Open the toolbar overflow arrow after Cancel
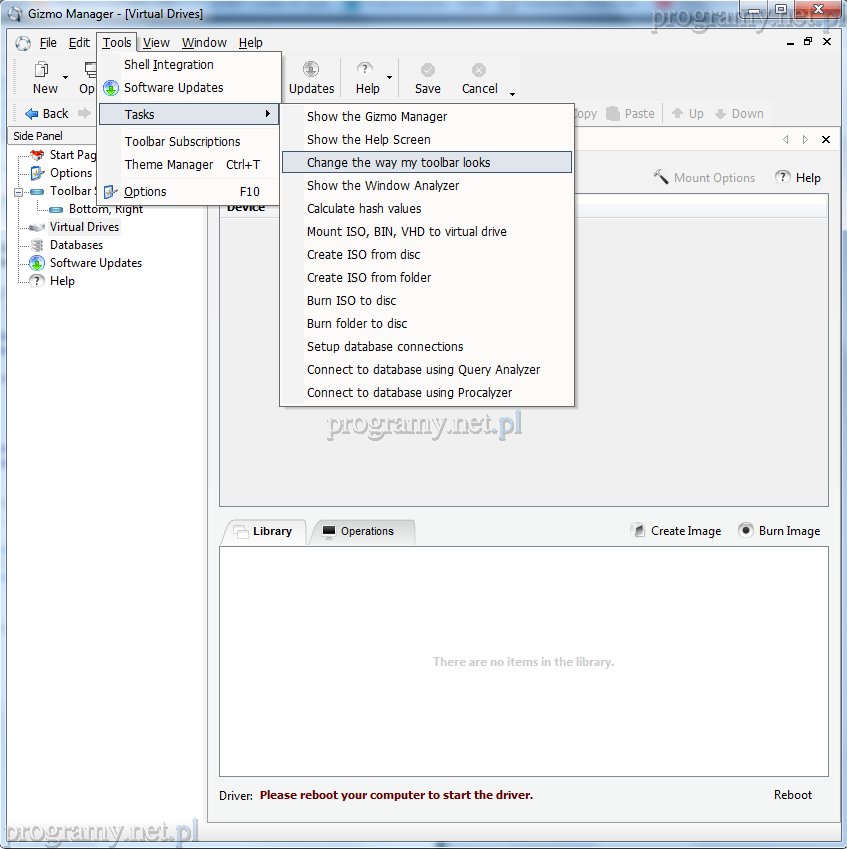847x849 pixels. click(x=512, y=94)
